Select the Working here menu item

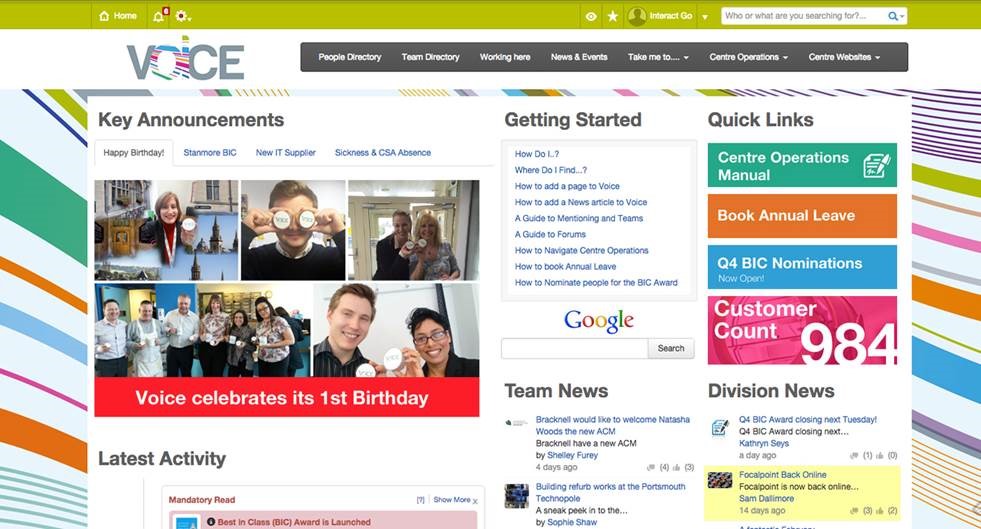point(505,57)
